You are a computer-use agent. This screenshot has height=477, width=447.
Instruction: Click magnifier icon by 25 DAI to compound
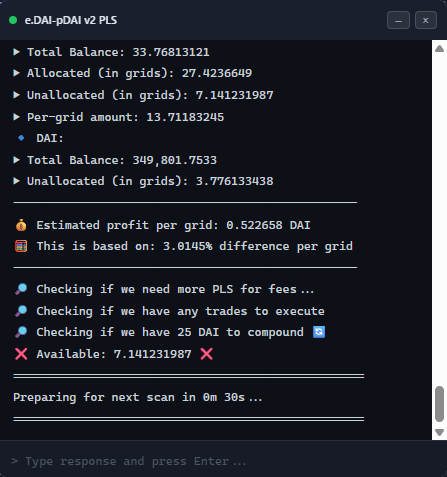pyautogui.click(x=21, y=332)
